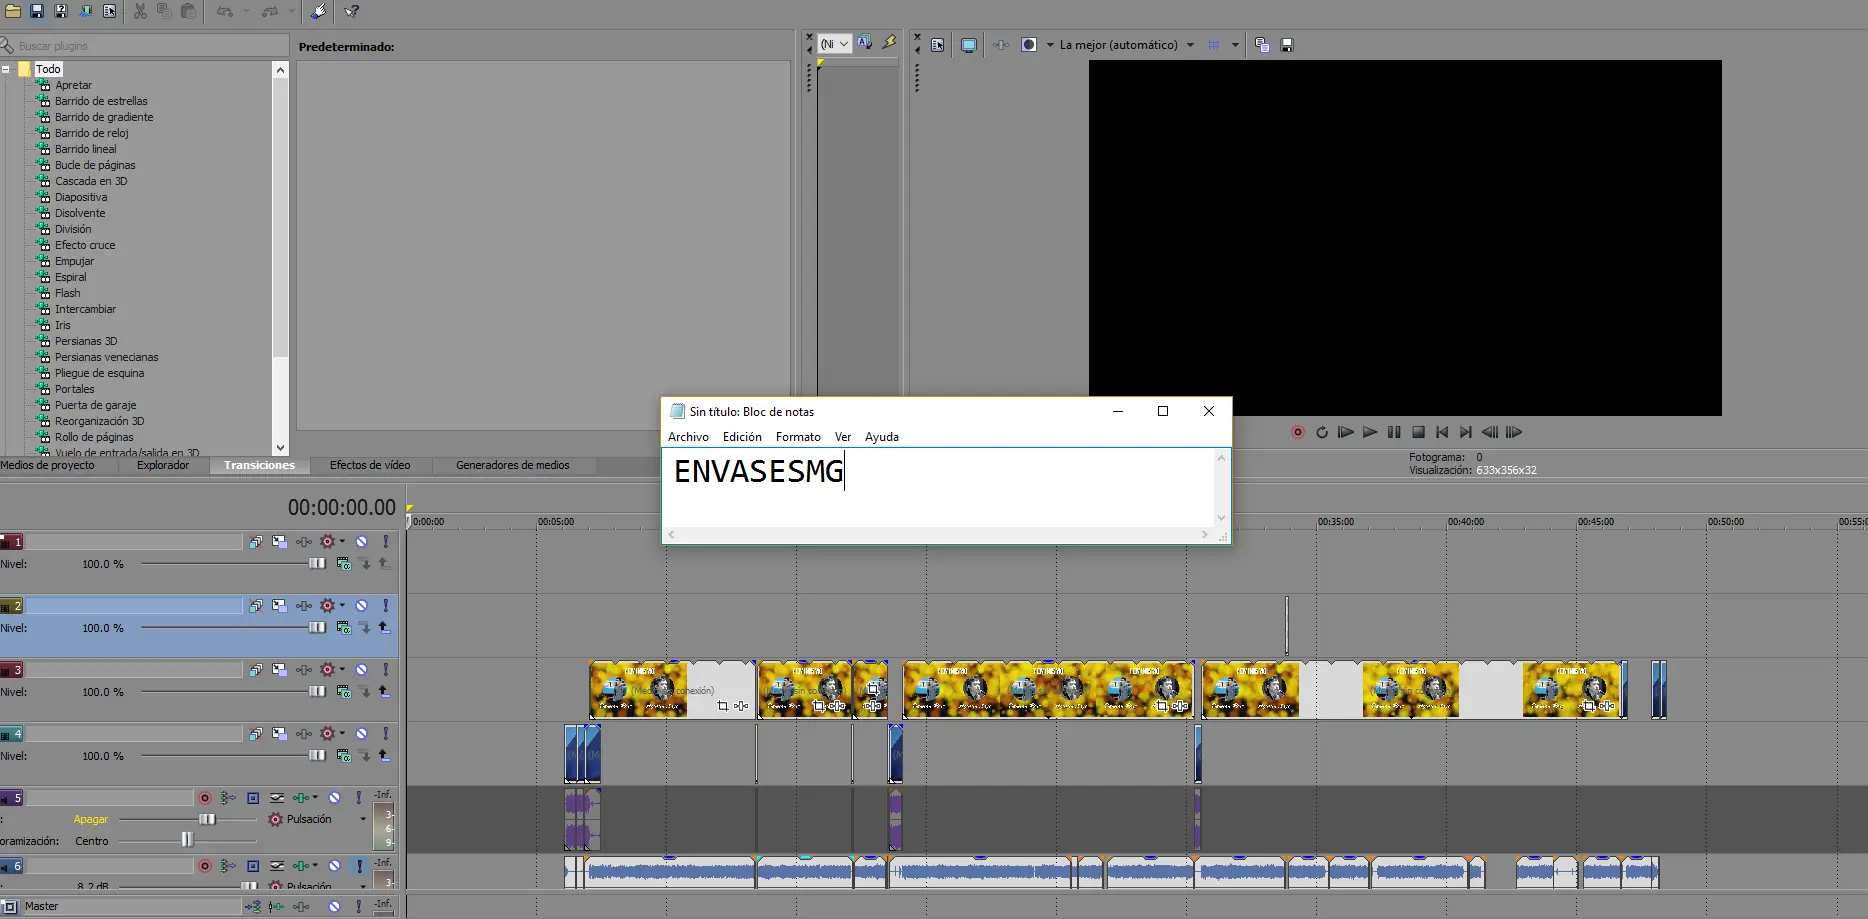Open Project Properties from the top toolbar
The image size is (1868, 919).
[x=109, y=11]
